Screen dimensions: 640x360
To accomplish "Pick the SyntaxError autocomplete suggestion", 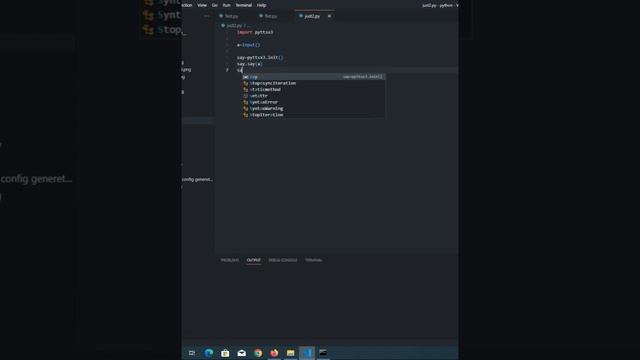I will [313, 102].
